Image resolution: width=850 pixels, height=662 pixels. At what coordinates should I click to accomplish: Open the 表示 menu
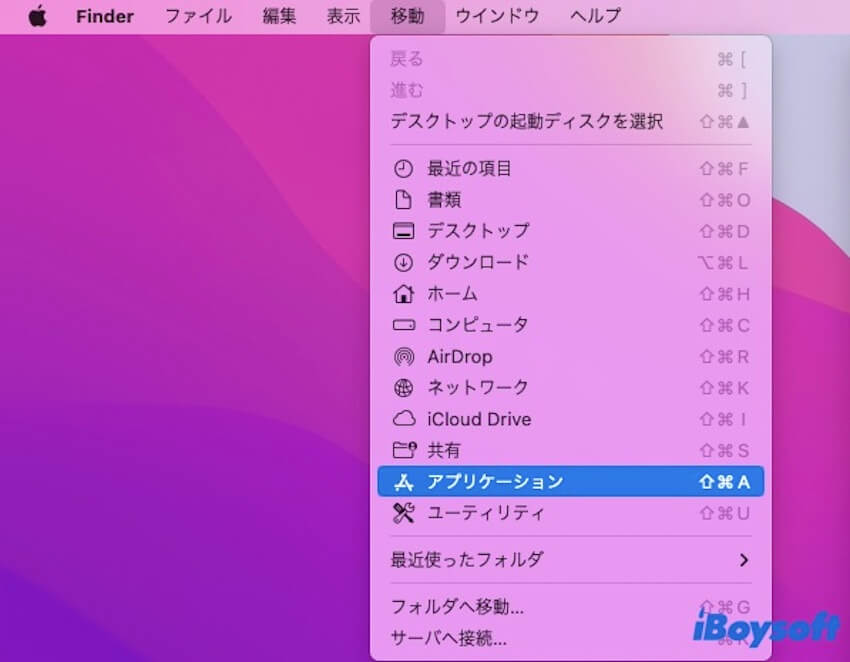(x=343, y=16)
